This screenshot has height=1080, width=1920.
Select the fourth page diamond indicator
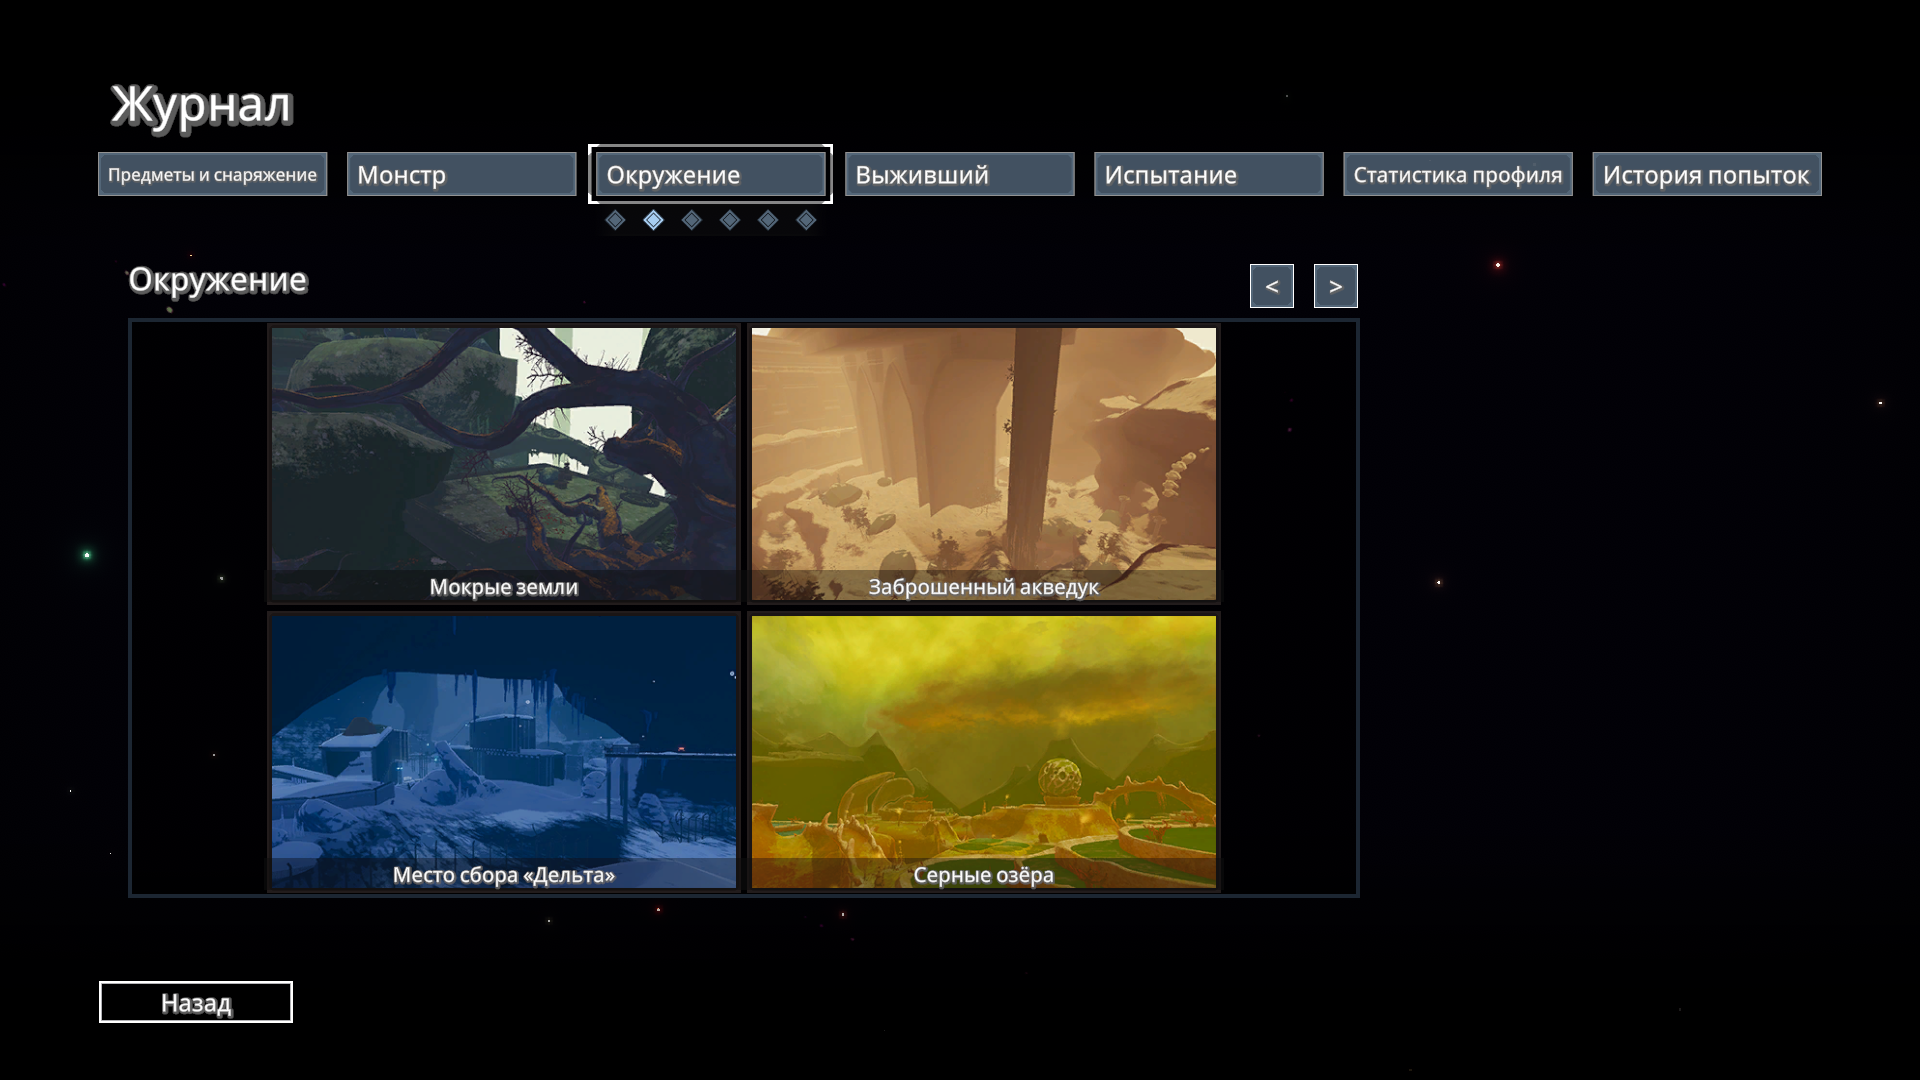(x=730, y=220)
